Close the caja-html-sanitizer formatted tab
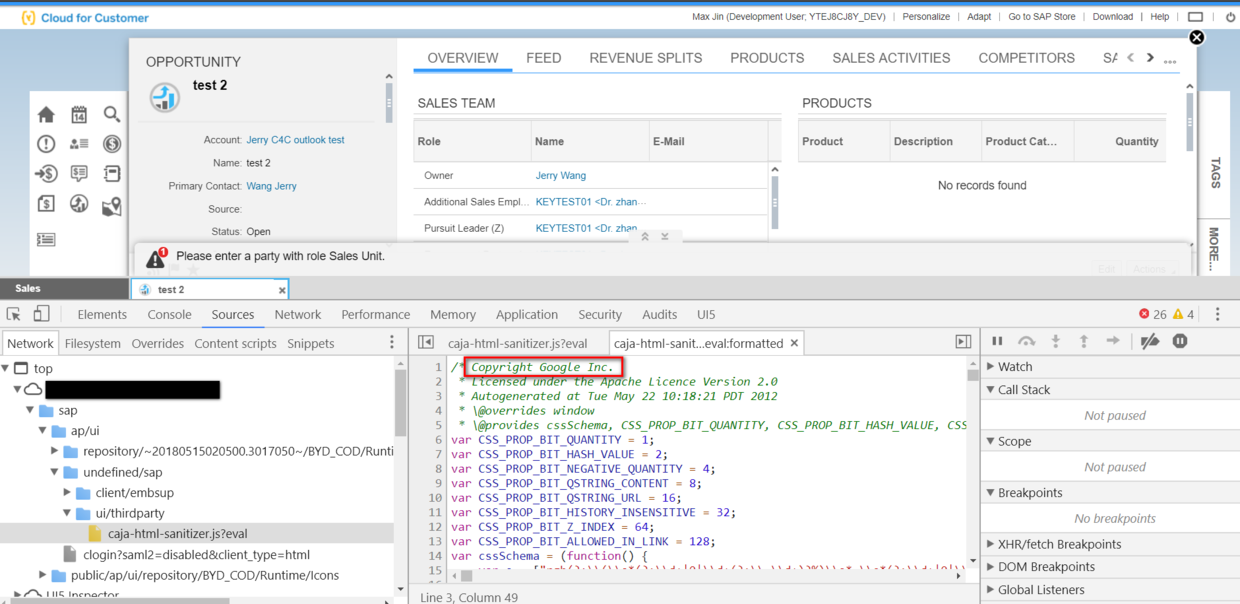 [x=795, y=343]
